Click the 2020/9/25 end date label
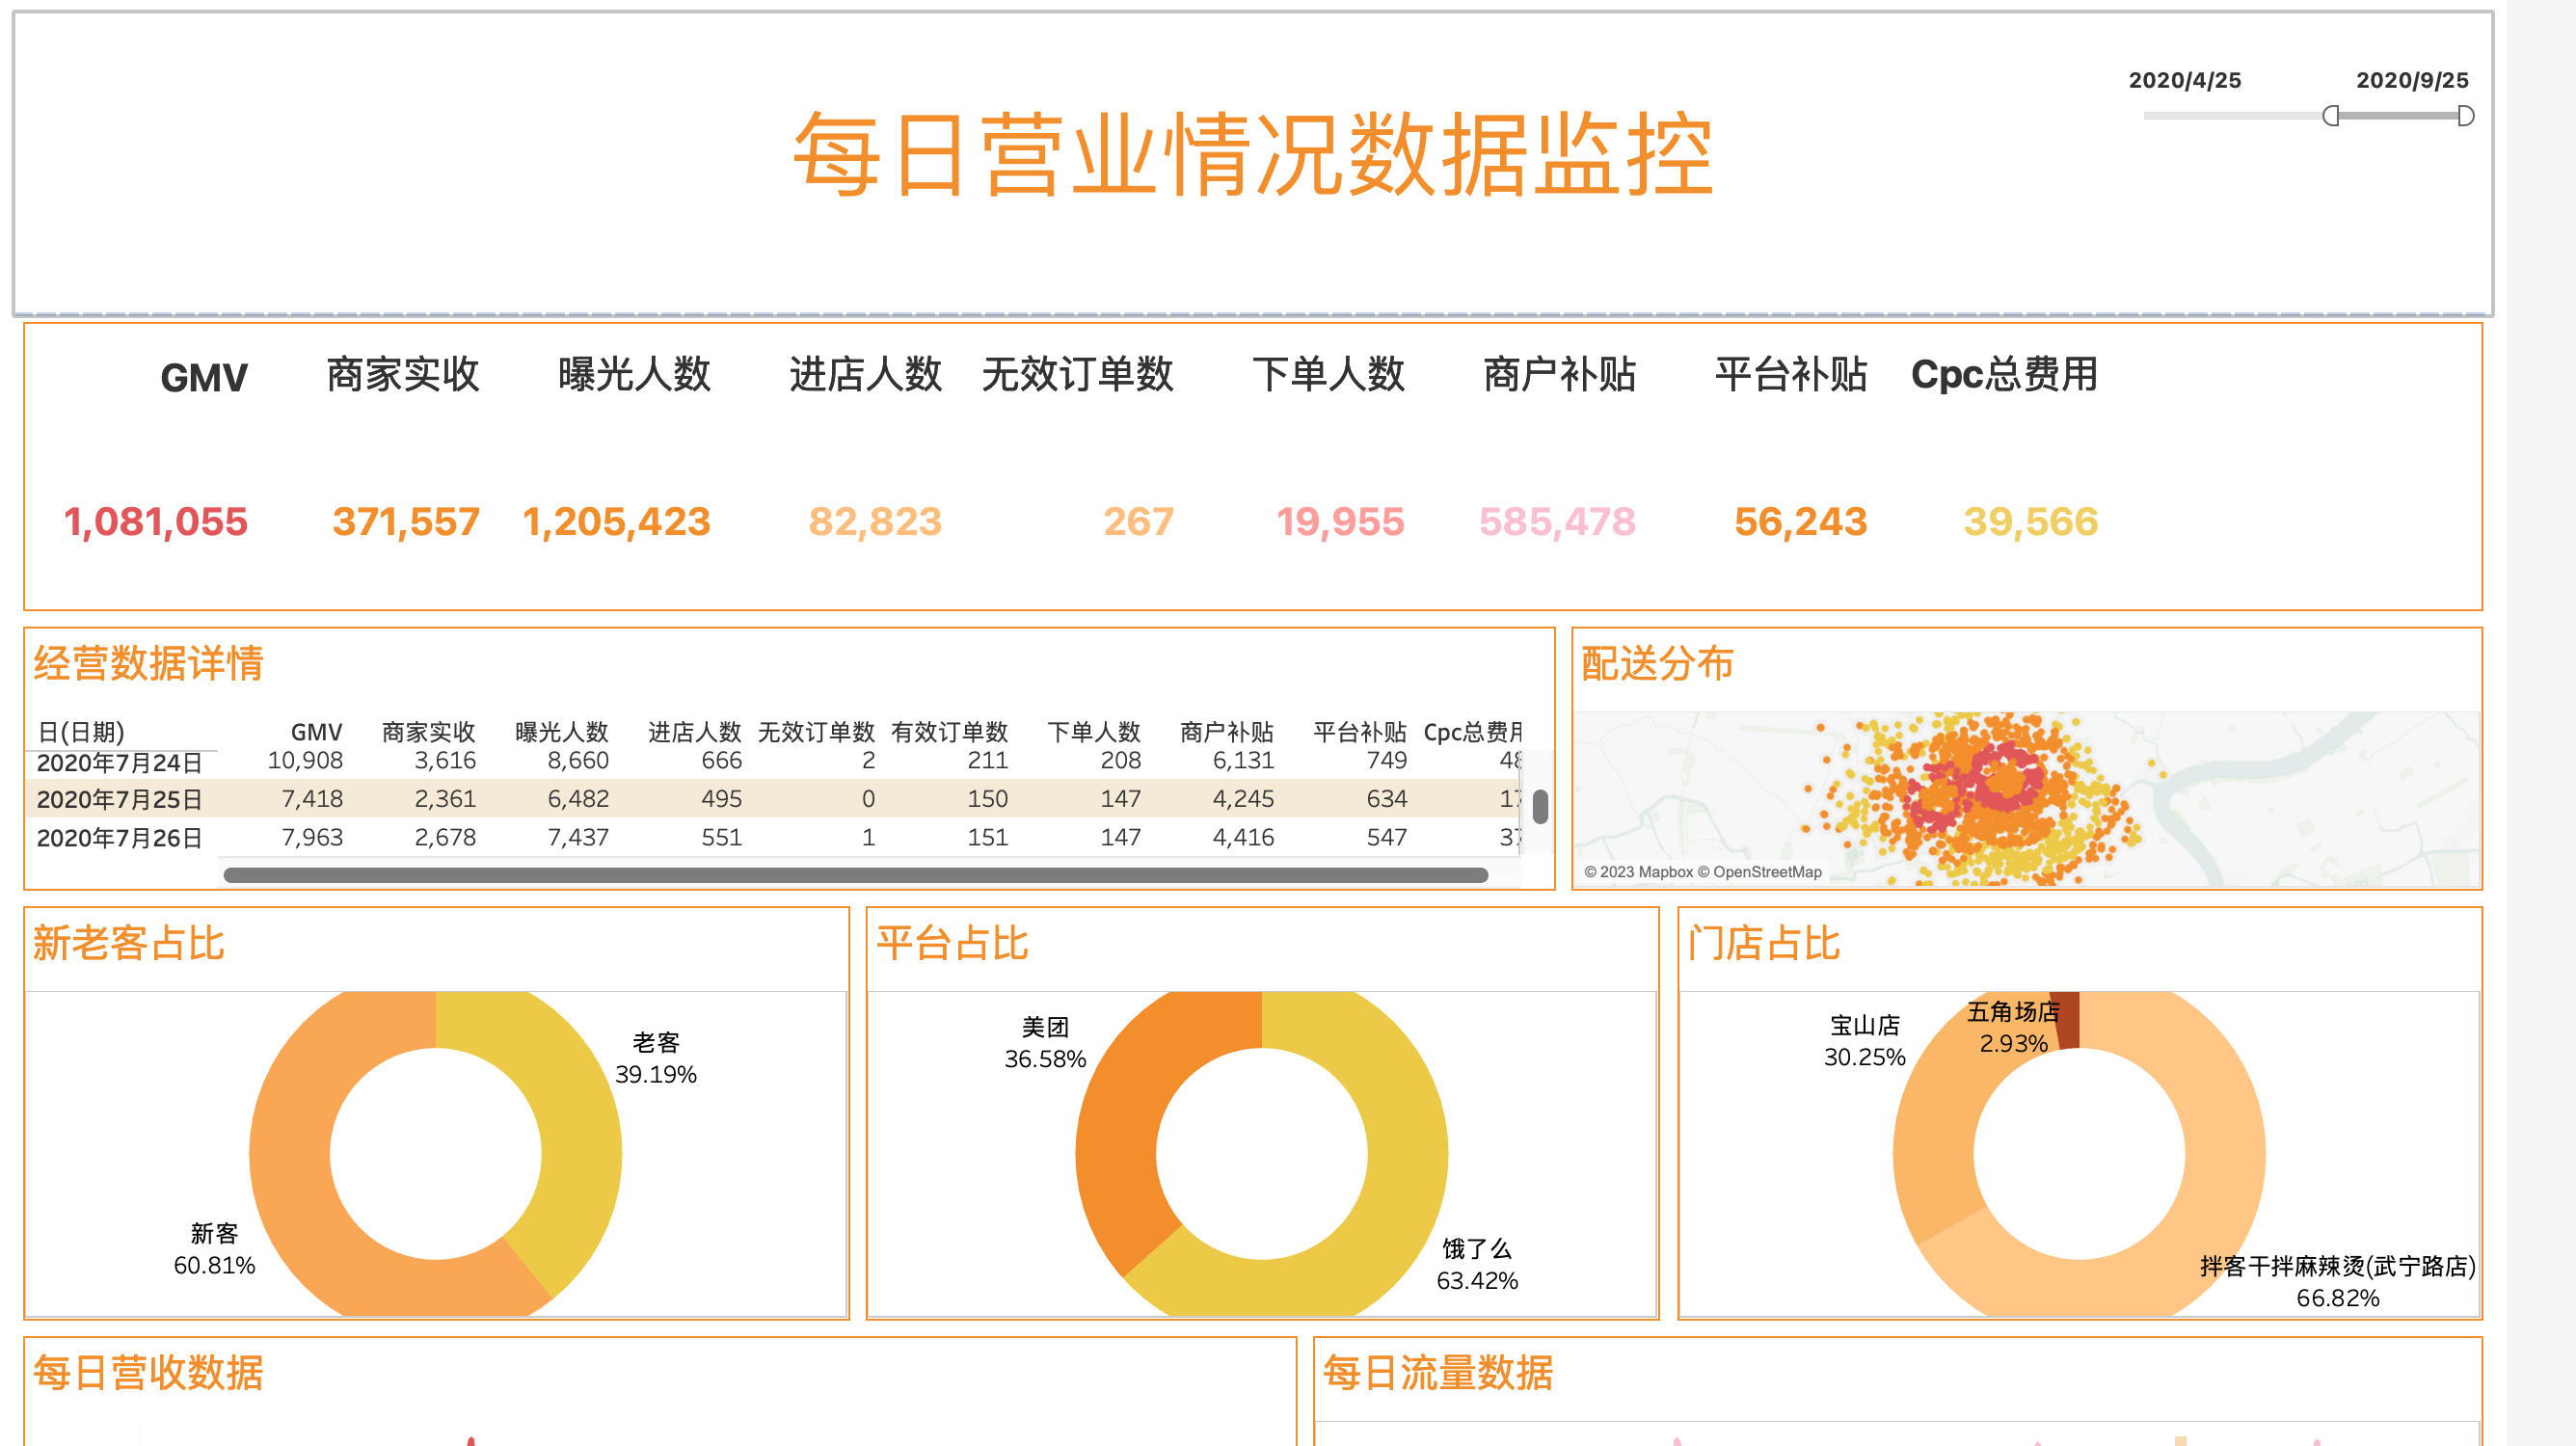 pos(2411,80)
